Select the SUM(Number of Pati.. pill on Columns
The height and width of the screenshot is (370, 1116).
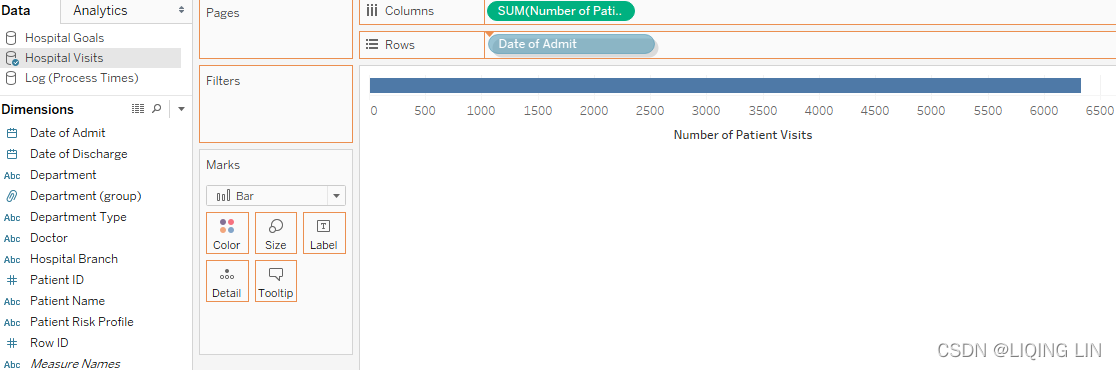[560, 11]
